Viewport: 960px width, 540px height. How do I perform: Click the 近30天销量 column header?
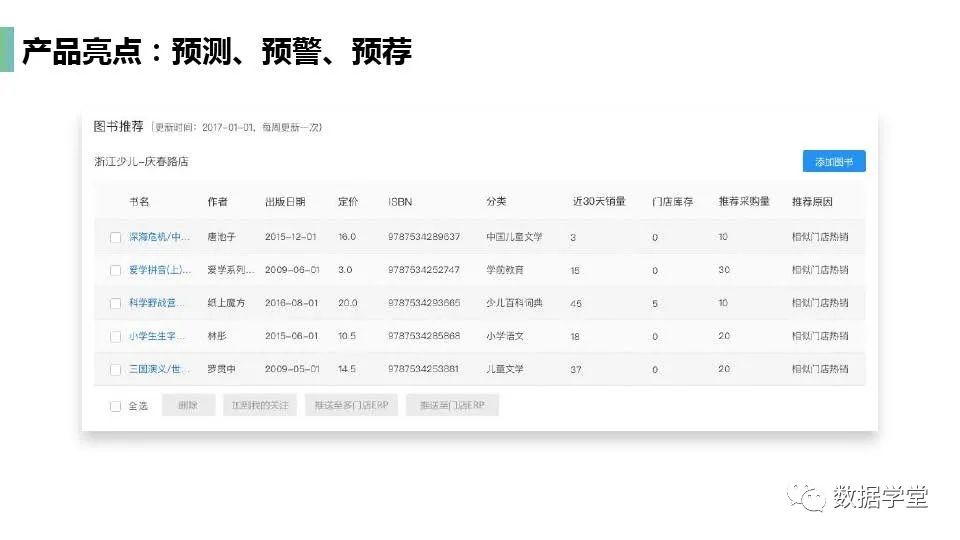click(x=599, y=202)
